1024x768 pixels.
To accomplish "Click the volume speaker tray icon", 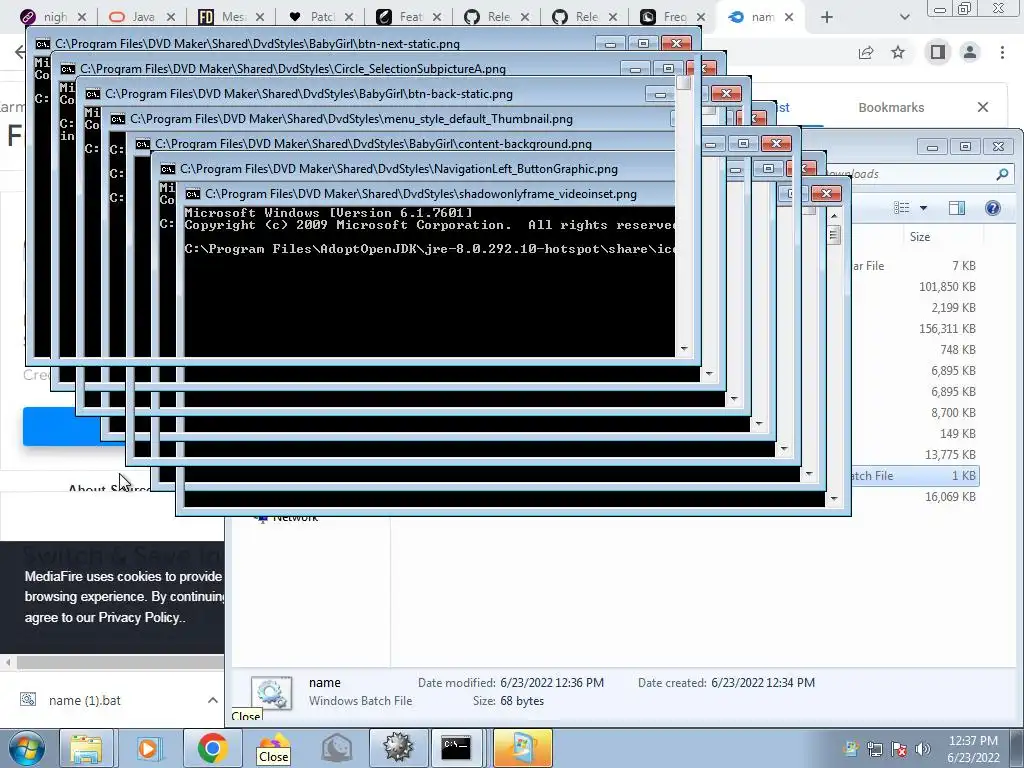I will (922, 748).
